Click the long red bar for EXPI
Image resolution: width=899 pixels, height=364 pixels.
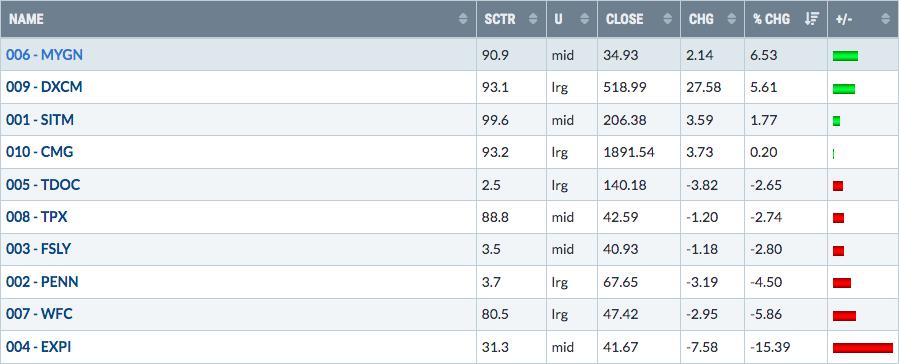(x=863, y=347)
